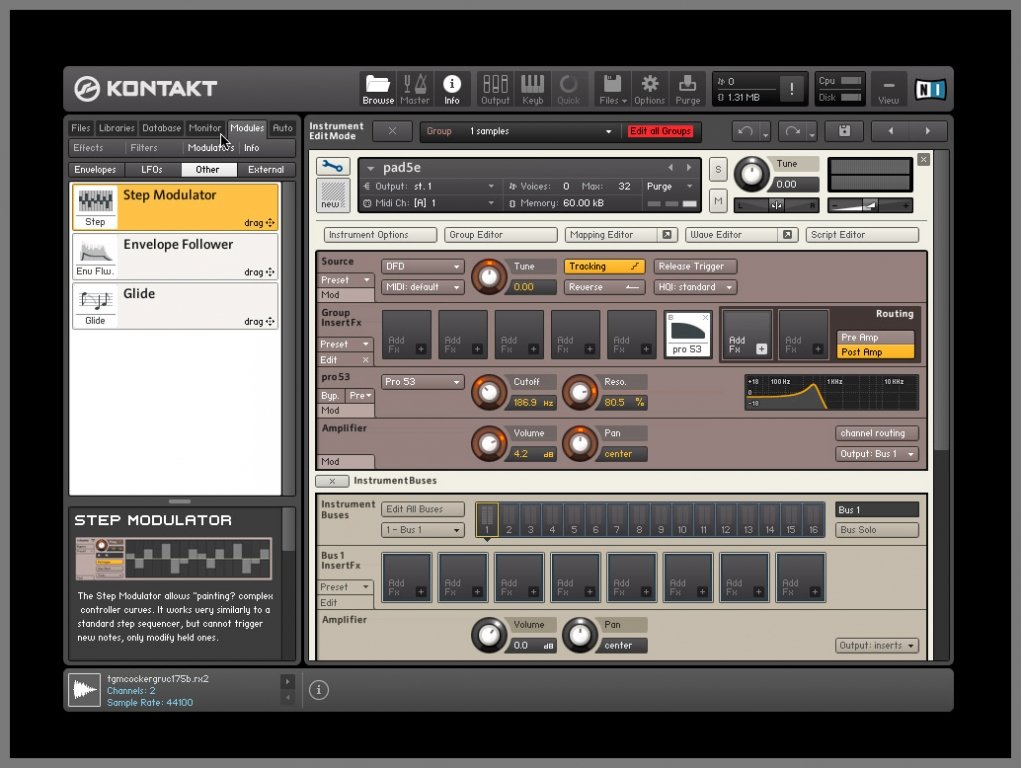Play the sample preview speaker icon
Screen dimensions: 1021x768
tap(85, 690)
